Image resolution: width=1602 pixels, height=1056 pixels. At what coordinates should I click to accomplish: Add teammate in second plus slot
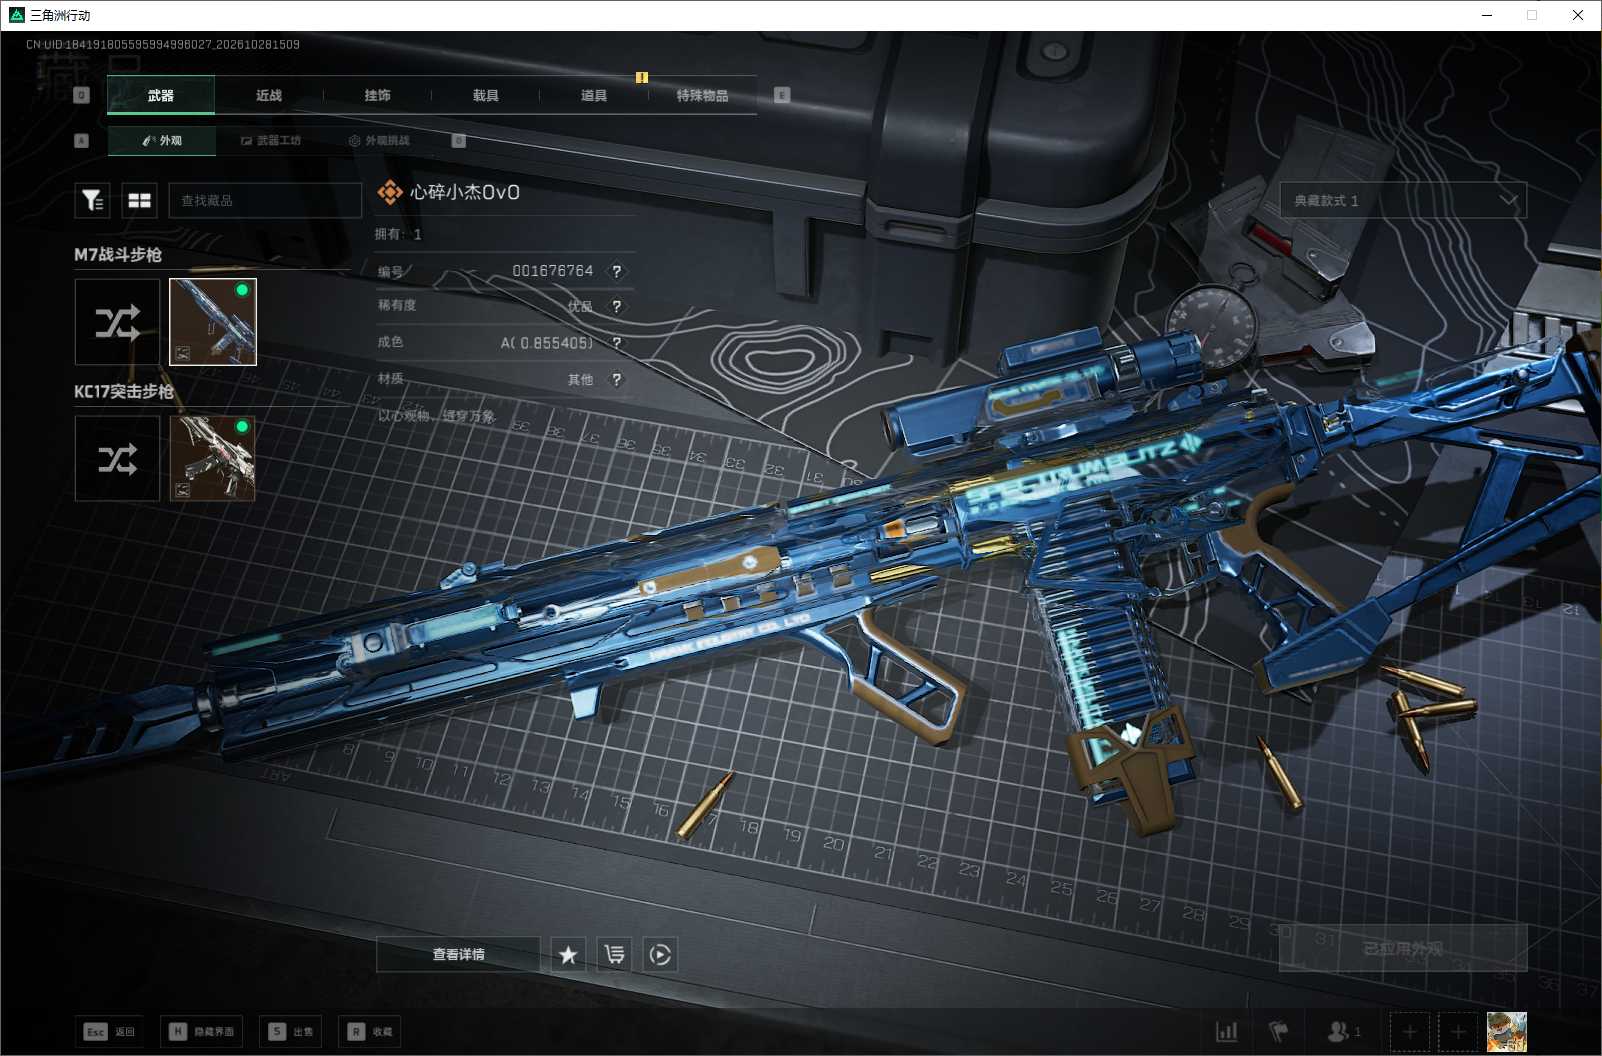(x=1457, y=1031)
